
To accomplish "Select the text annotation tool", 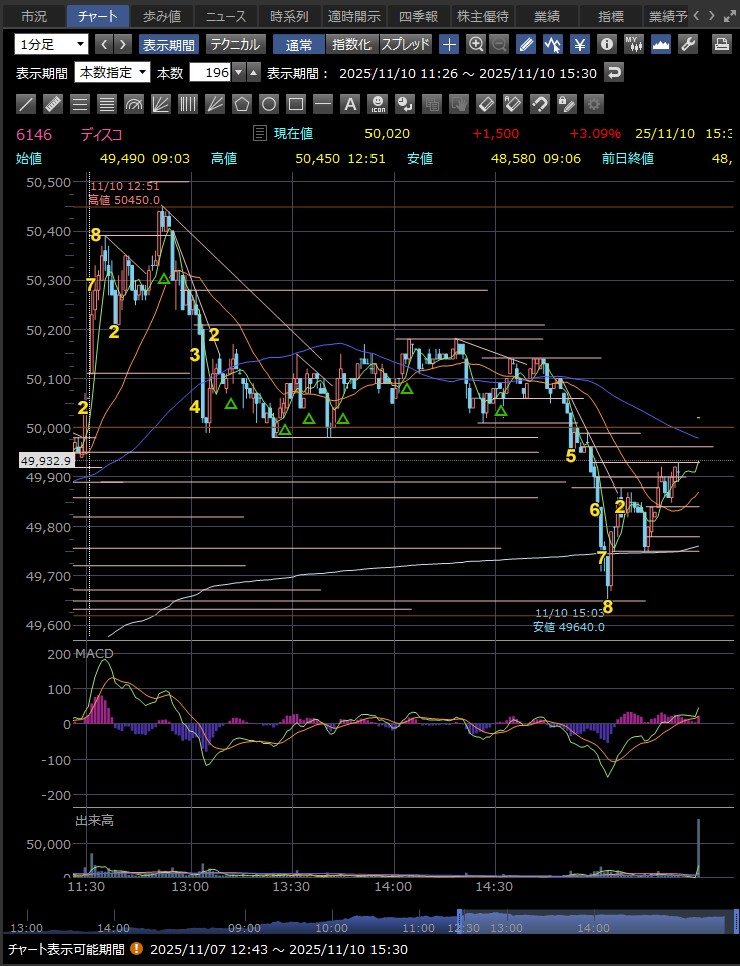I will (x=350, y=104).
